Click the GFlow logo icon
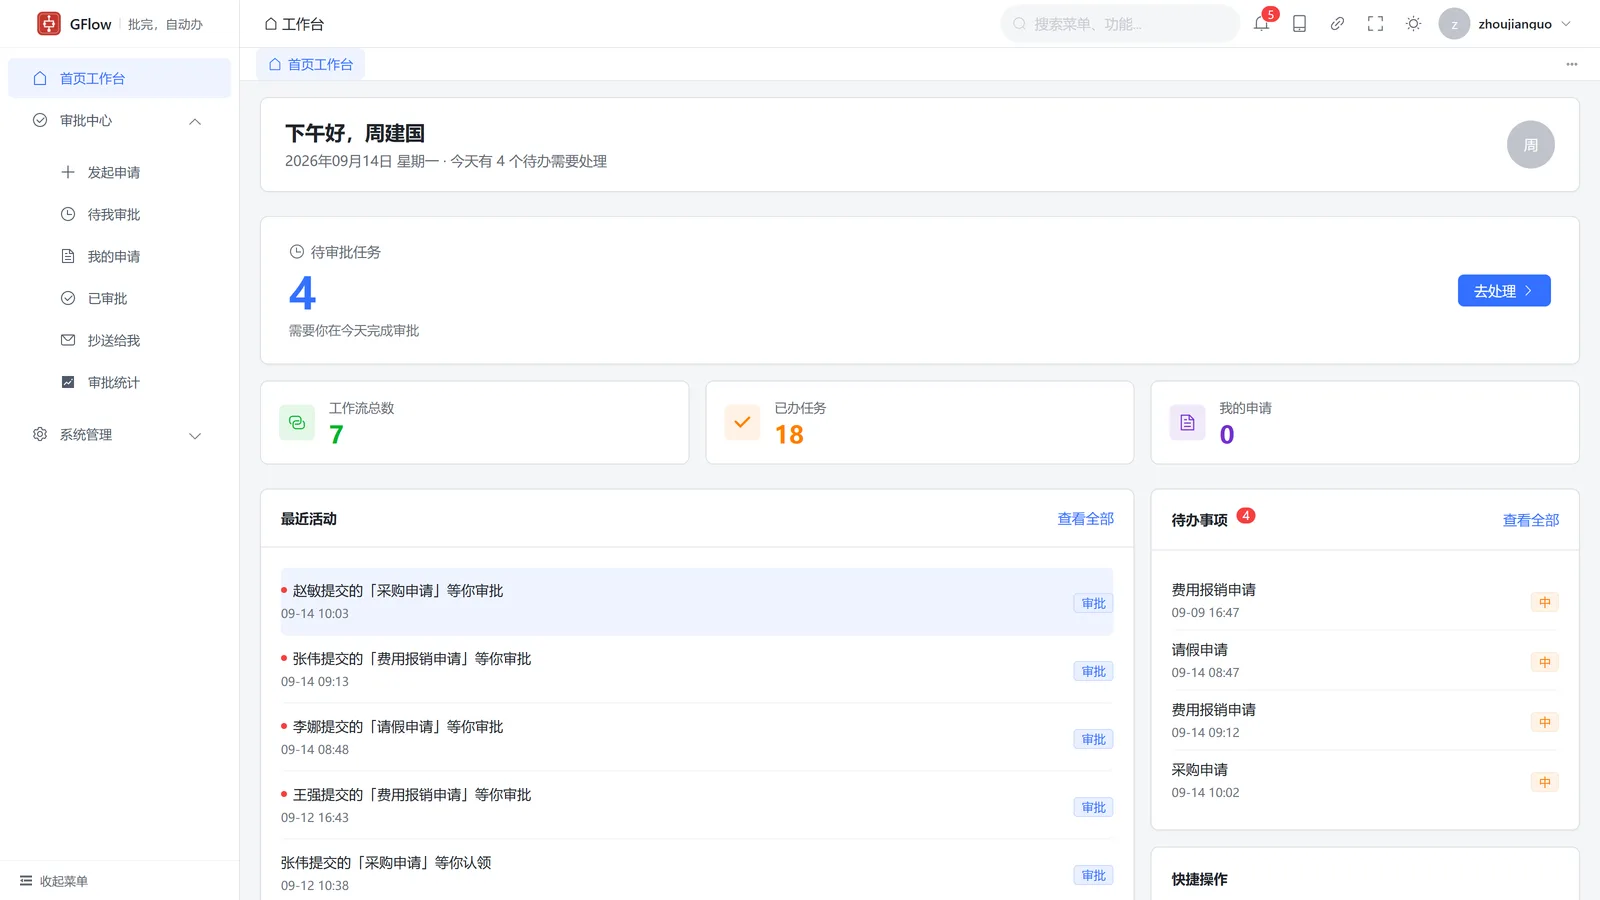Image resolution: width=1600 pixels, height=900 pixels. tap(49, 23)
